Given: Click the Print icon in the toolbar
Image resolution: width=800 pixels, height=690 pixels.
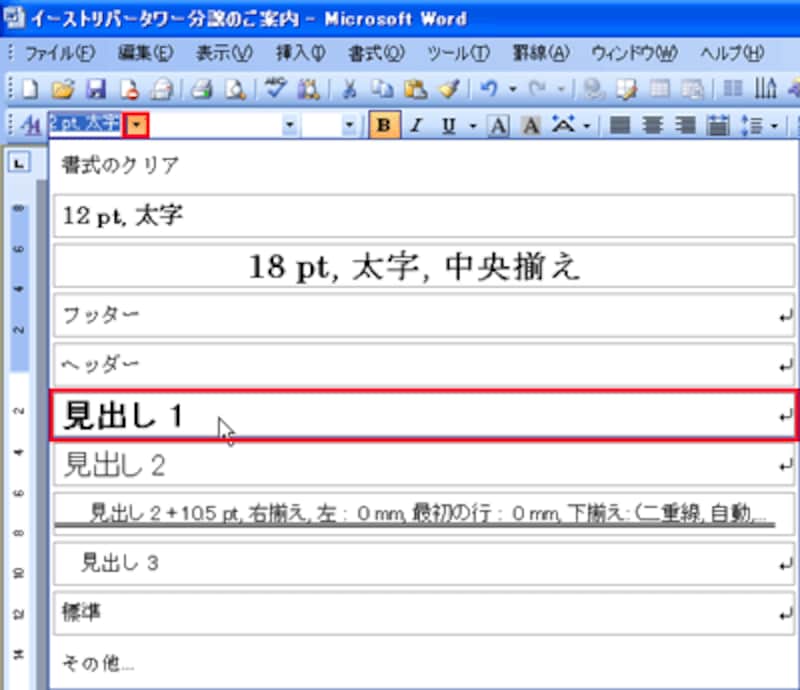Looking at the screenshot, I should [x=202, y=89].
